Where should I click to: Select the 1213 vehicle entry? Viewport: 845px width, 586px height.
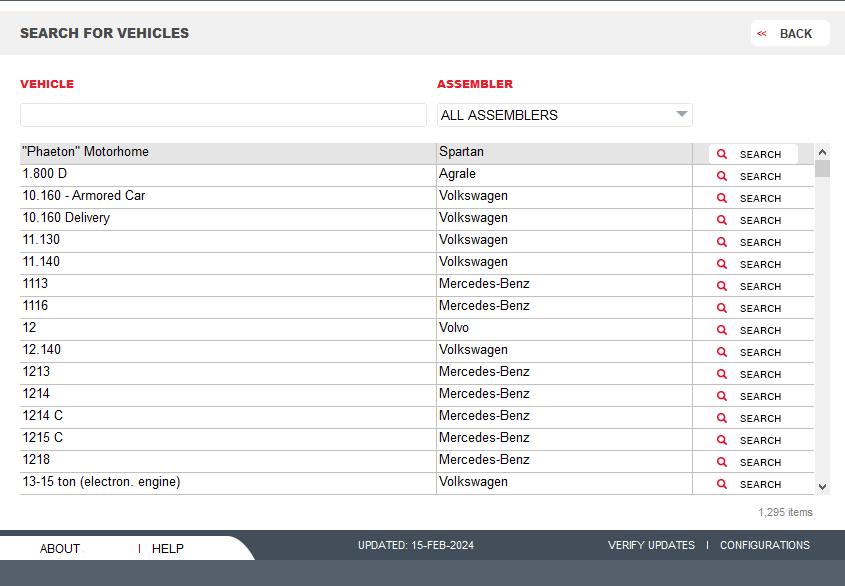pos(36,372)
